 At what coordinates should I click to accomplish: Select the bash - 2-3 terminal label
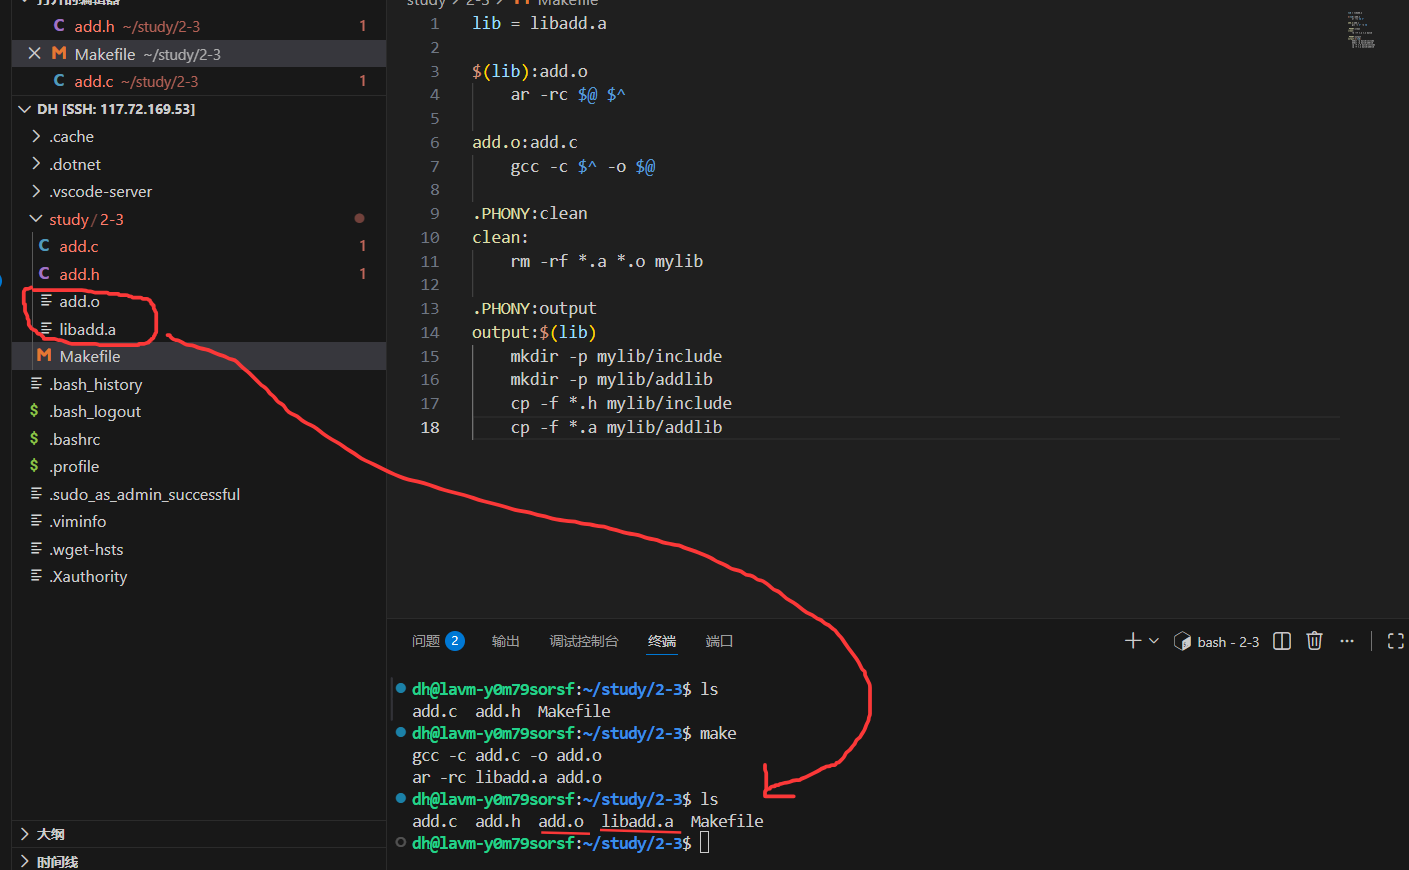coord(1228,642)
